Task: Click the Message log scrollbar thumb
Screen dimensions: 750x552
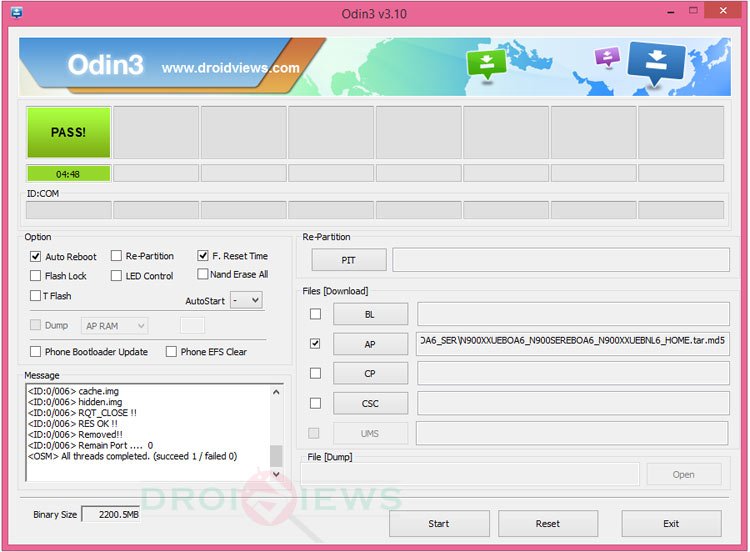Action: pos(276,455)
